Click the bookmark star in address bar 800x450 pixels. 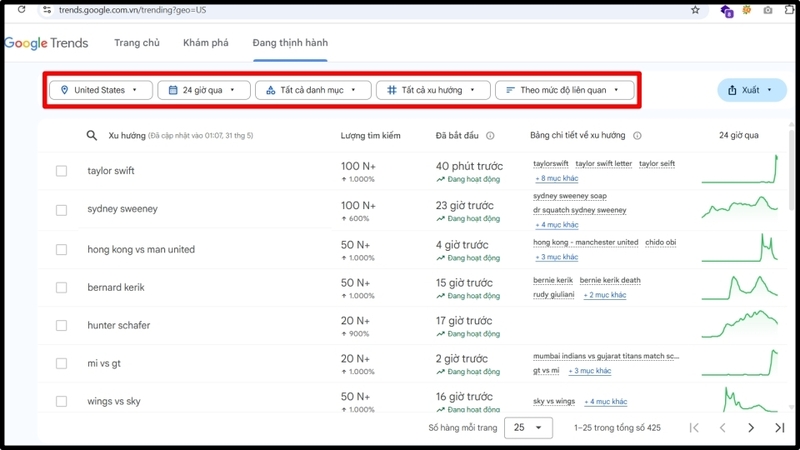pos(695,10)
